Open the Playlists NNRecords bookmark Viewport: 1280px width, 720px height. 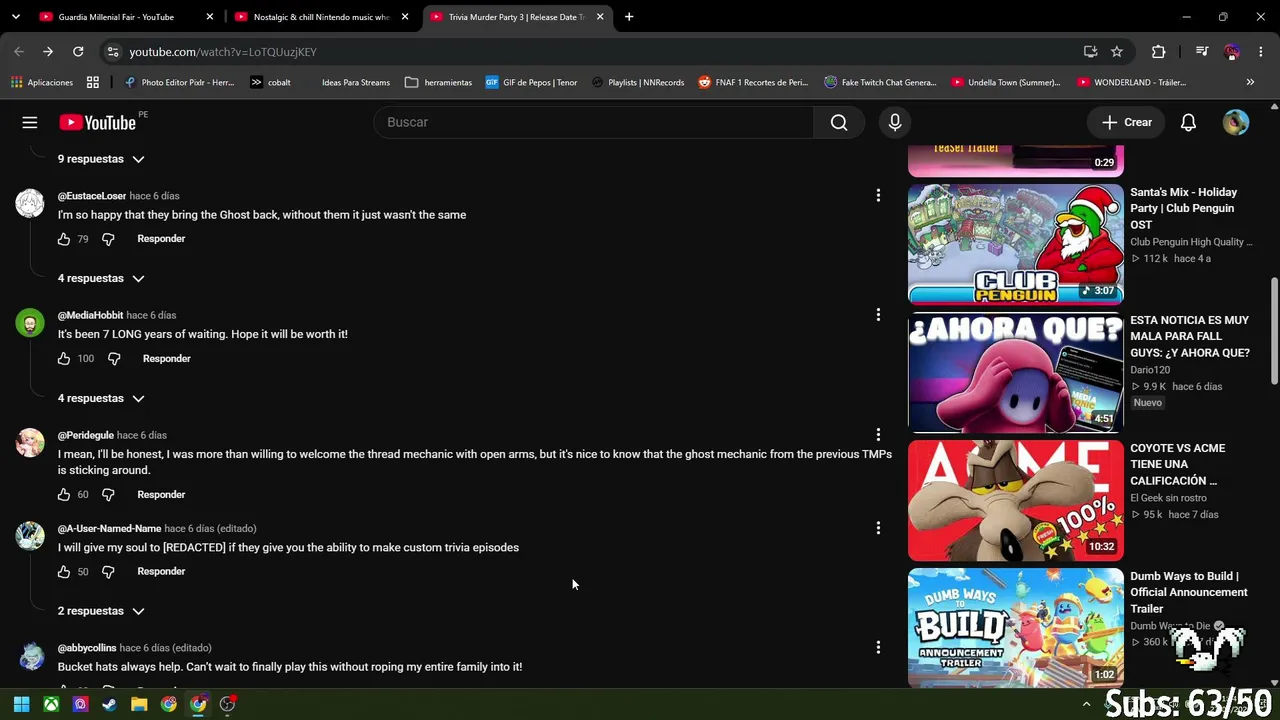tap(638, 82)
